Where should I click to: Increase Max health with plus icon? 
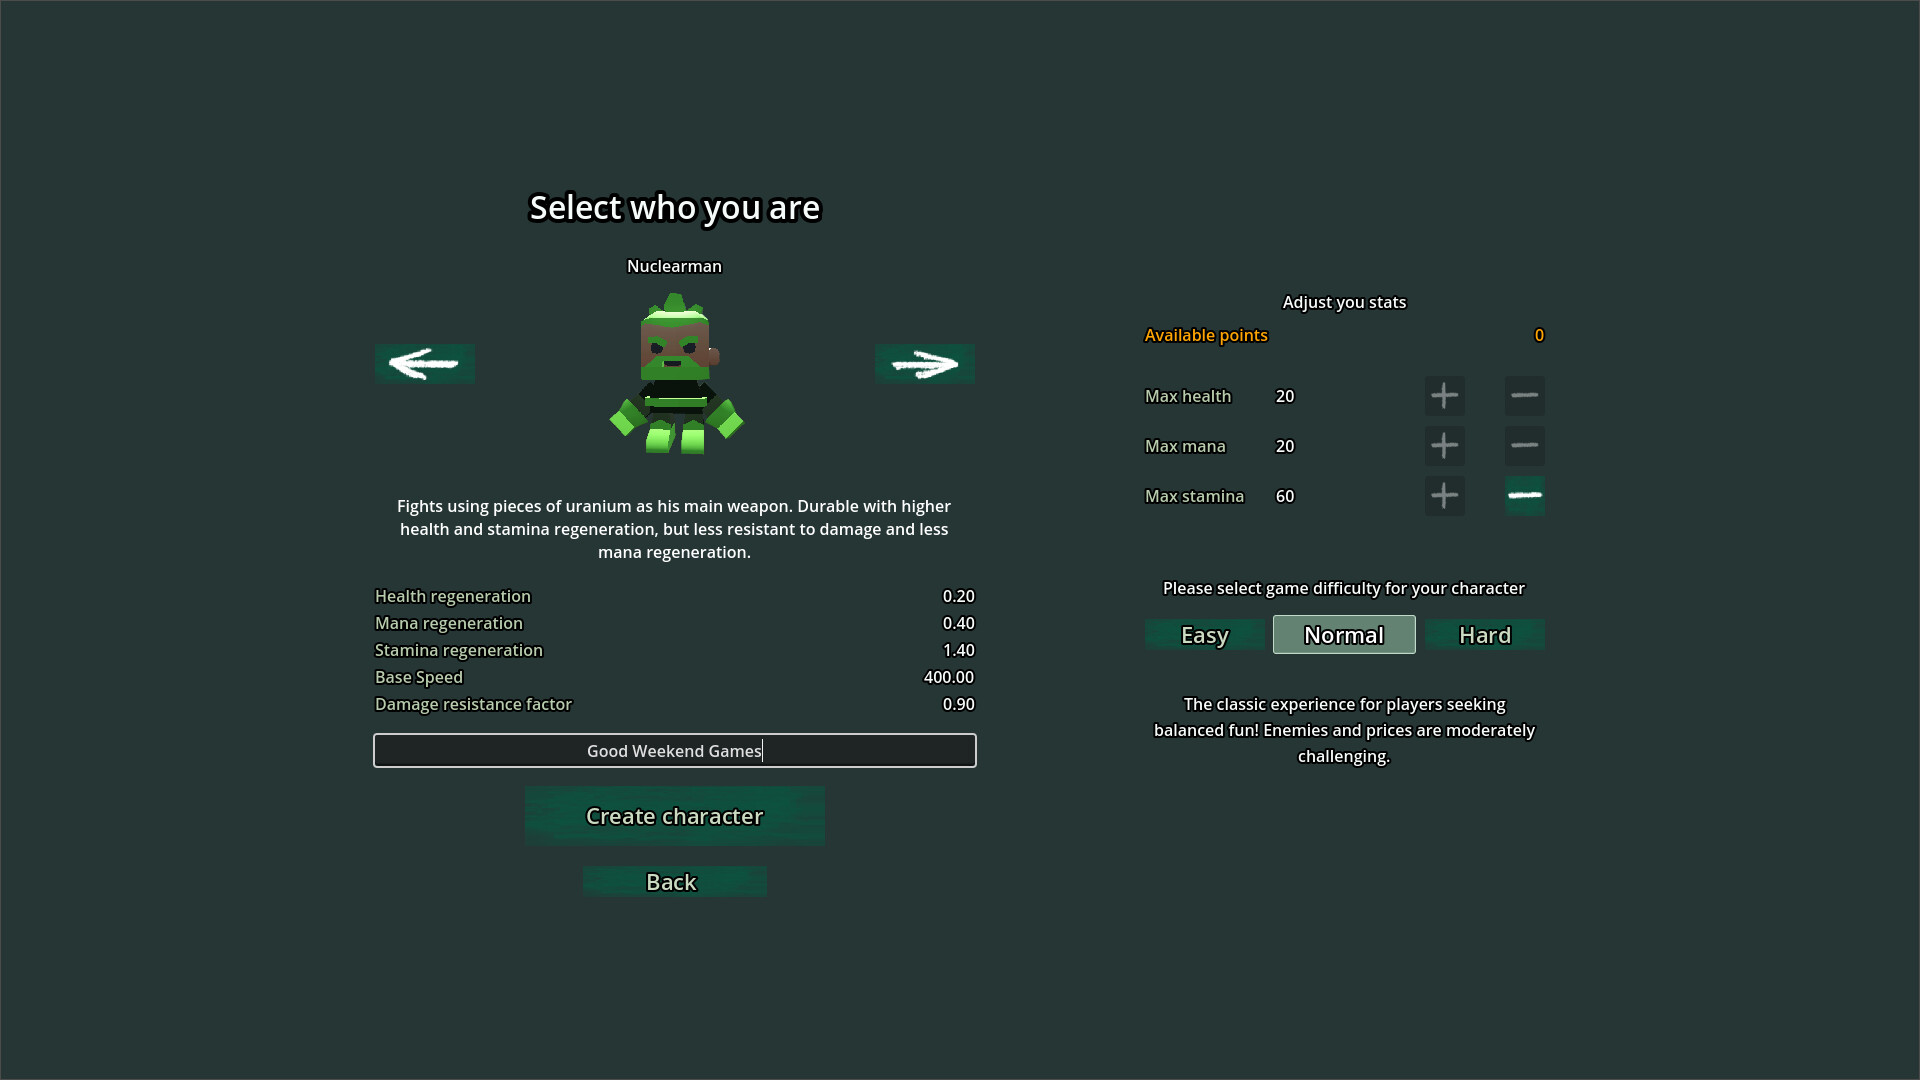(1444, 396)
